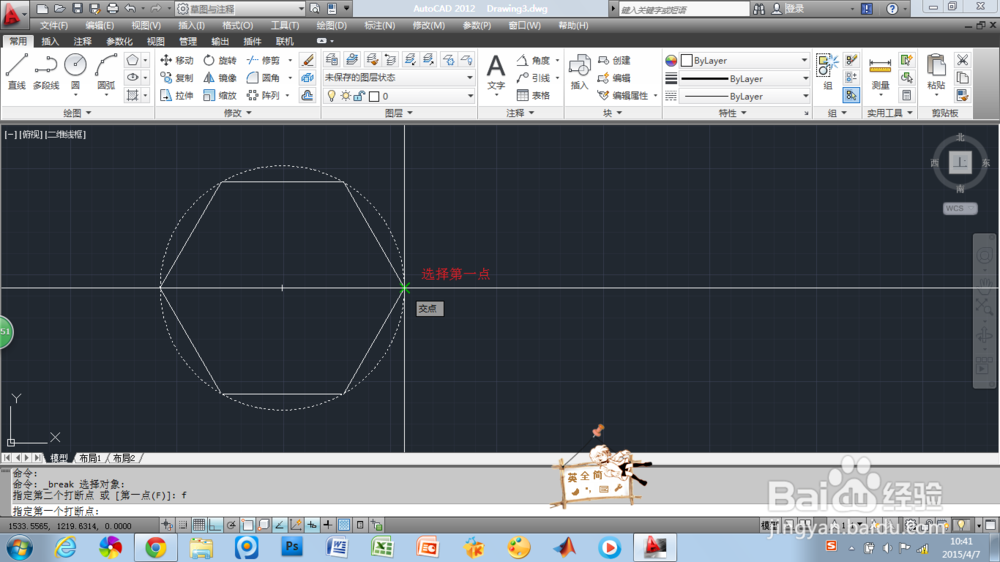Open the workspace dropdown 草图与注释
The image size is (1000, 562).
tap(240, 8)
